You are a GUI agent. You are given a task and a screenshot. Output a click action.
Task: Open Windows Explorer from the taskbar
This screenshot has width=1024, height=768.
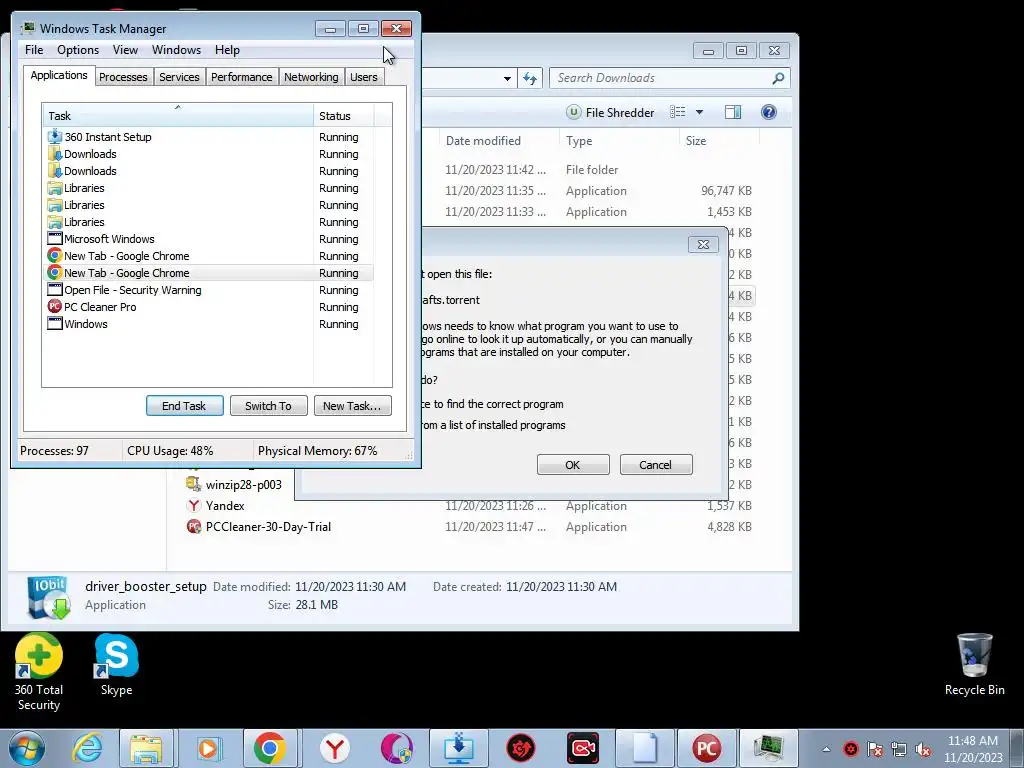click(146, 748)
